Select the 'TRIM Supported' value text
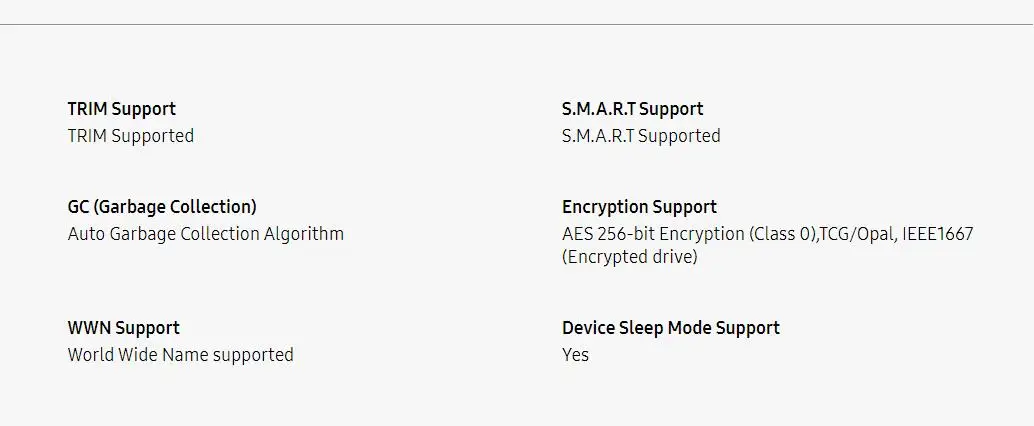1034x426 pixels. click(130, 135)
